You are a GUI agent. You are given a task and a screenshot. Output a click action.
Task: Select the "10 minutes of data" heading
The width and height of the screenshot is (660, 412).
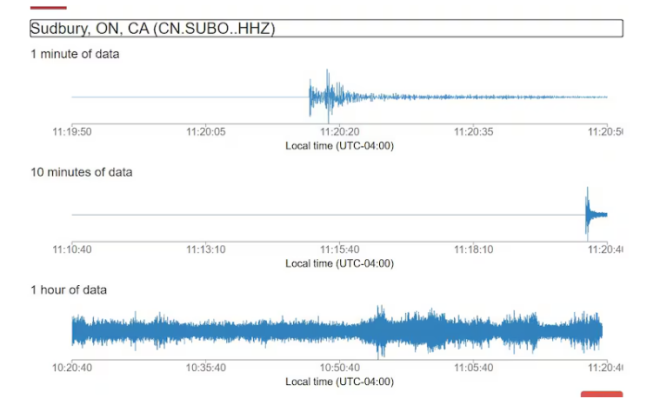tap(81, 172)
